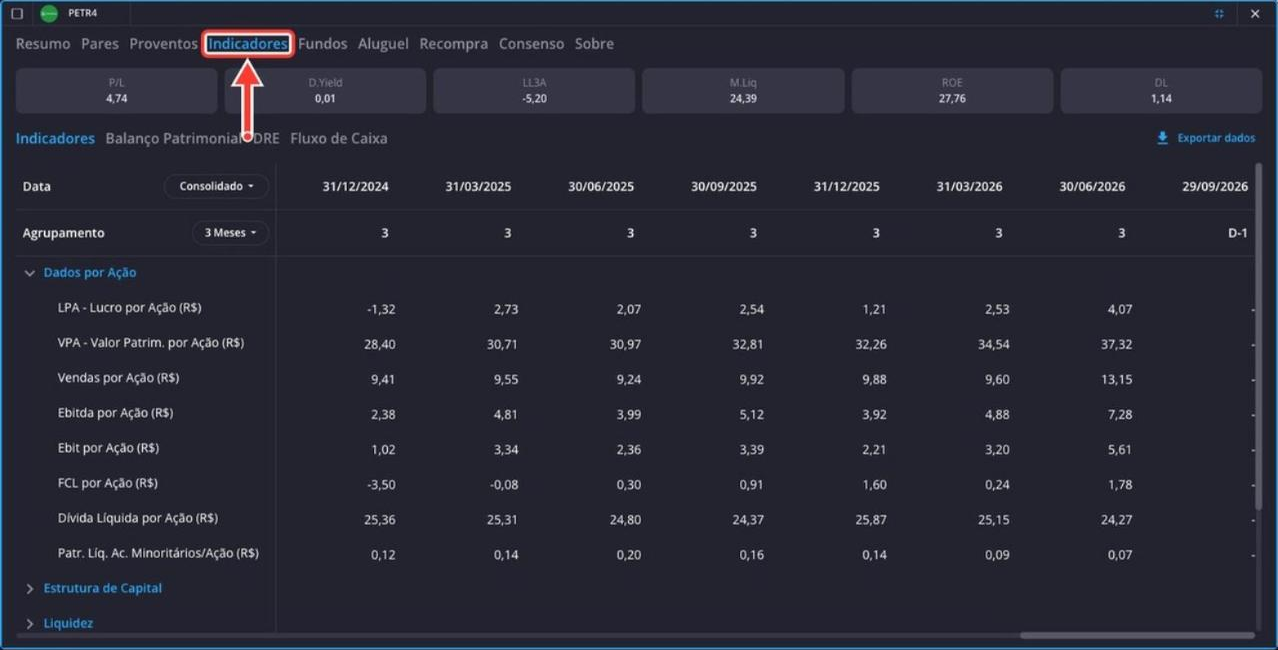Click the Vendas por Ação (R$) row label
The height and width of the screenshot is (650, 1278).
(x=119, y=378)
